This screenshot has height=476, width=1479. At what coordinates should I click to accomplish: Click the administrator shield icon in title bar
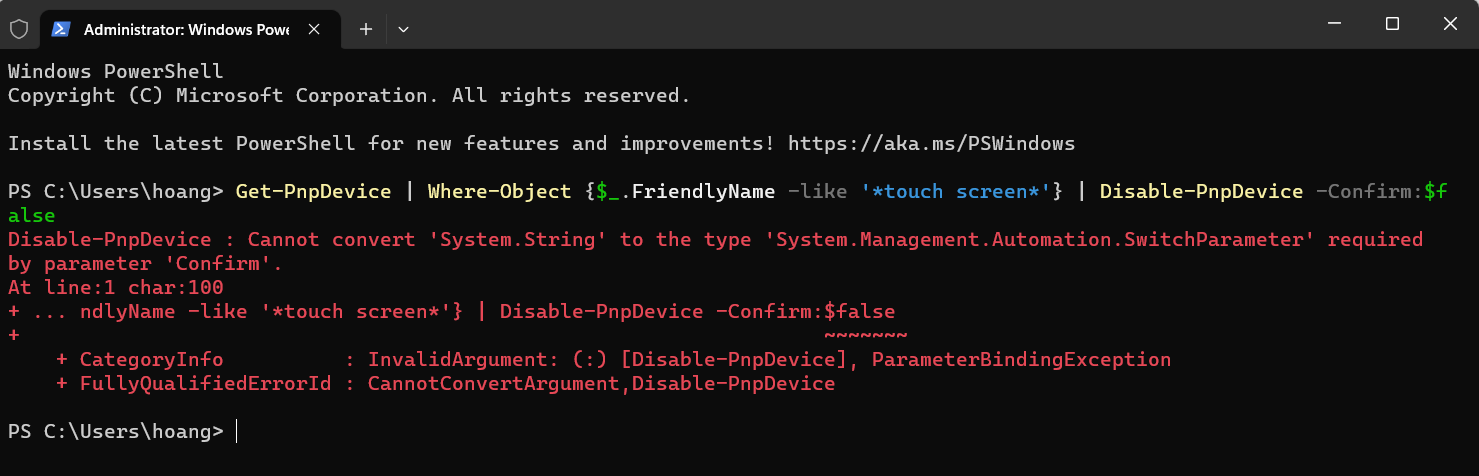18,30
